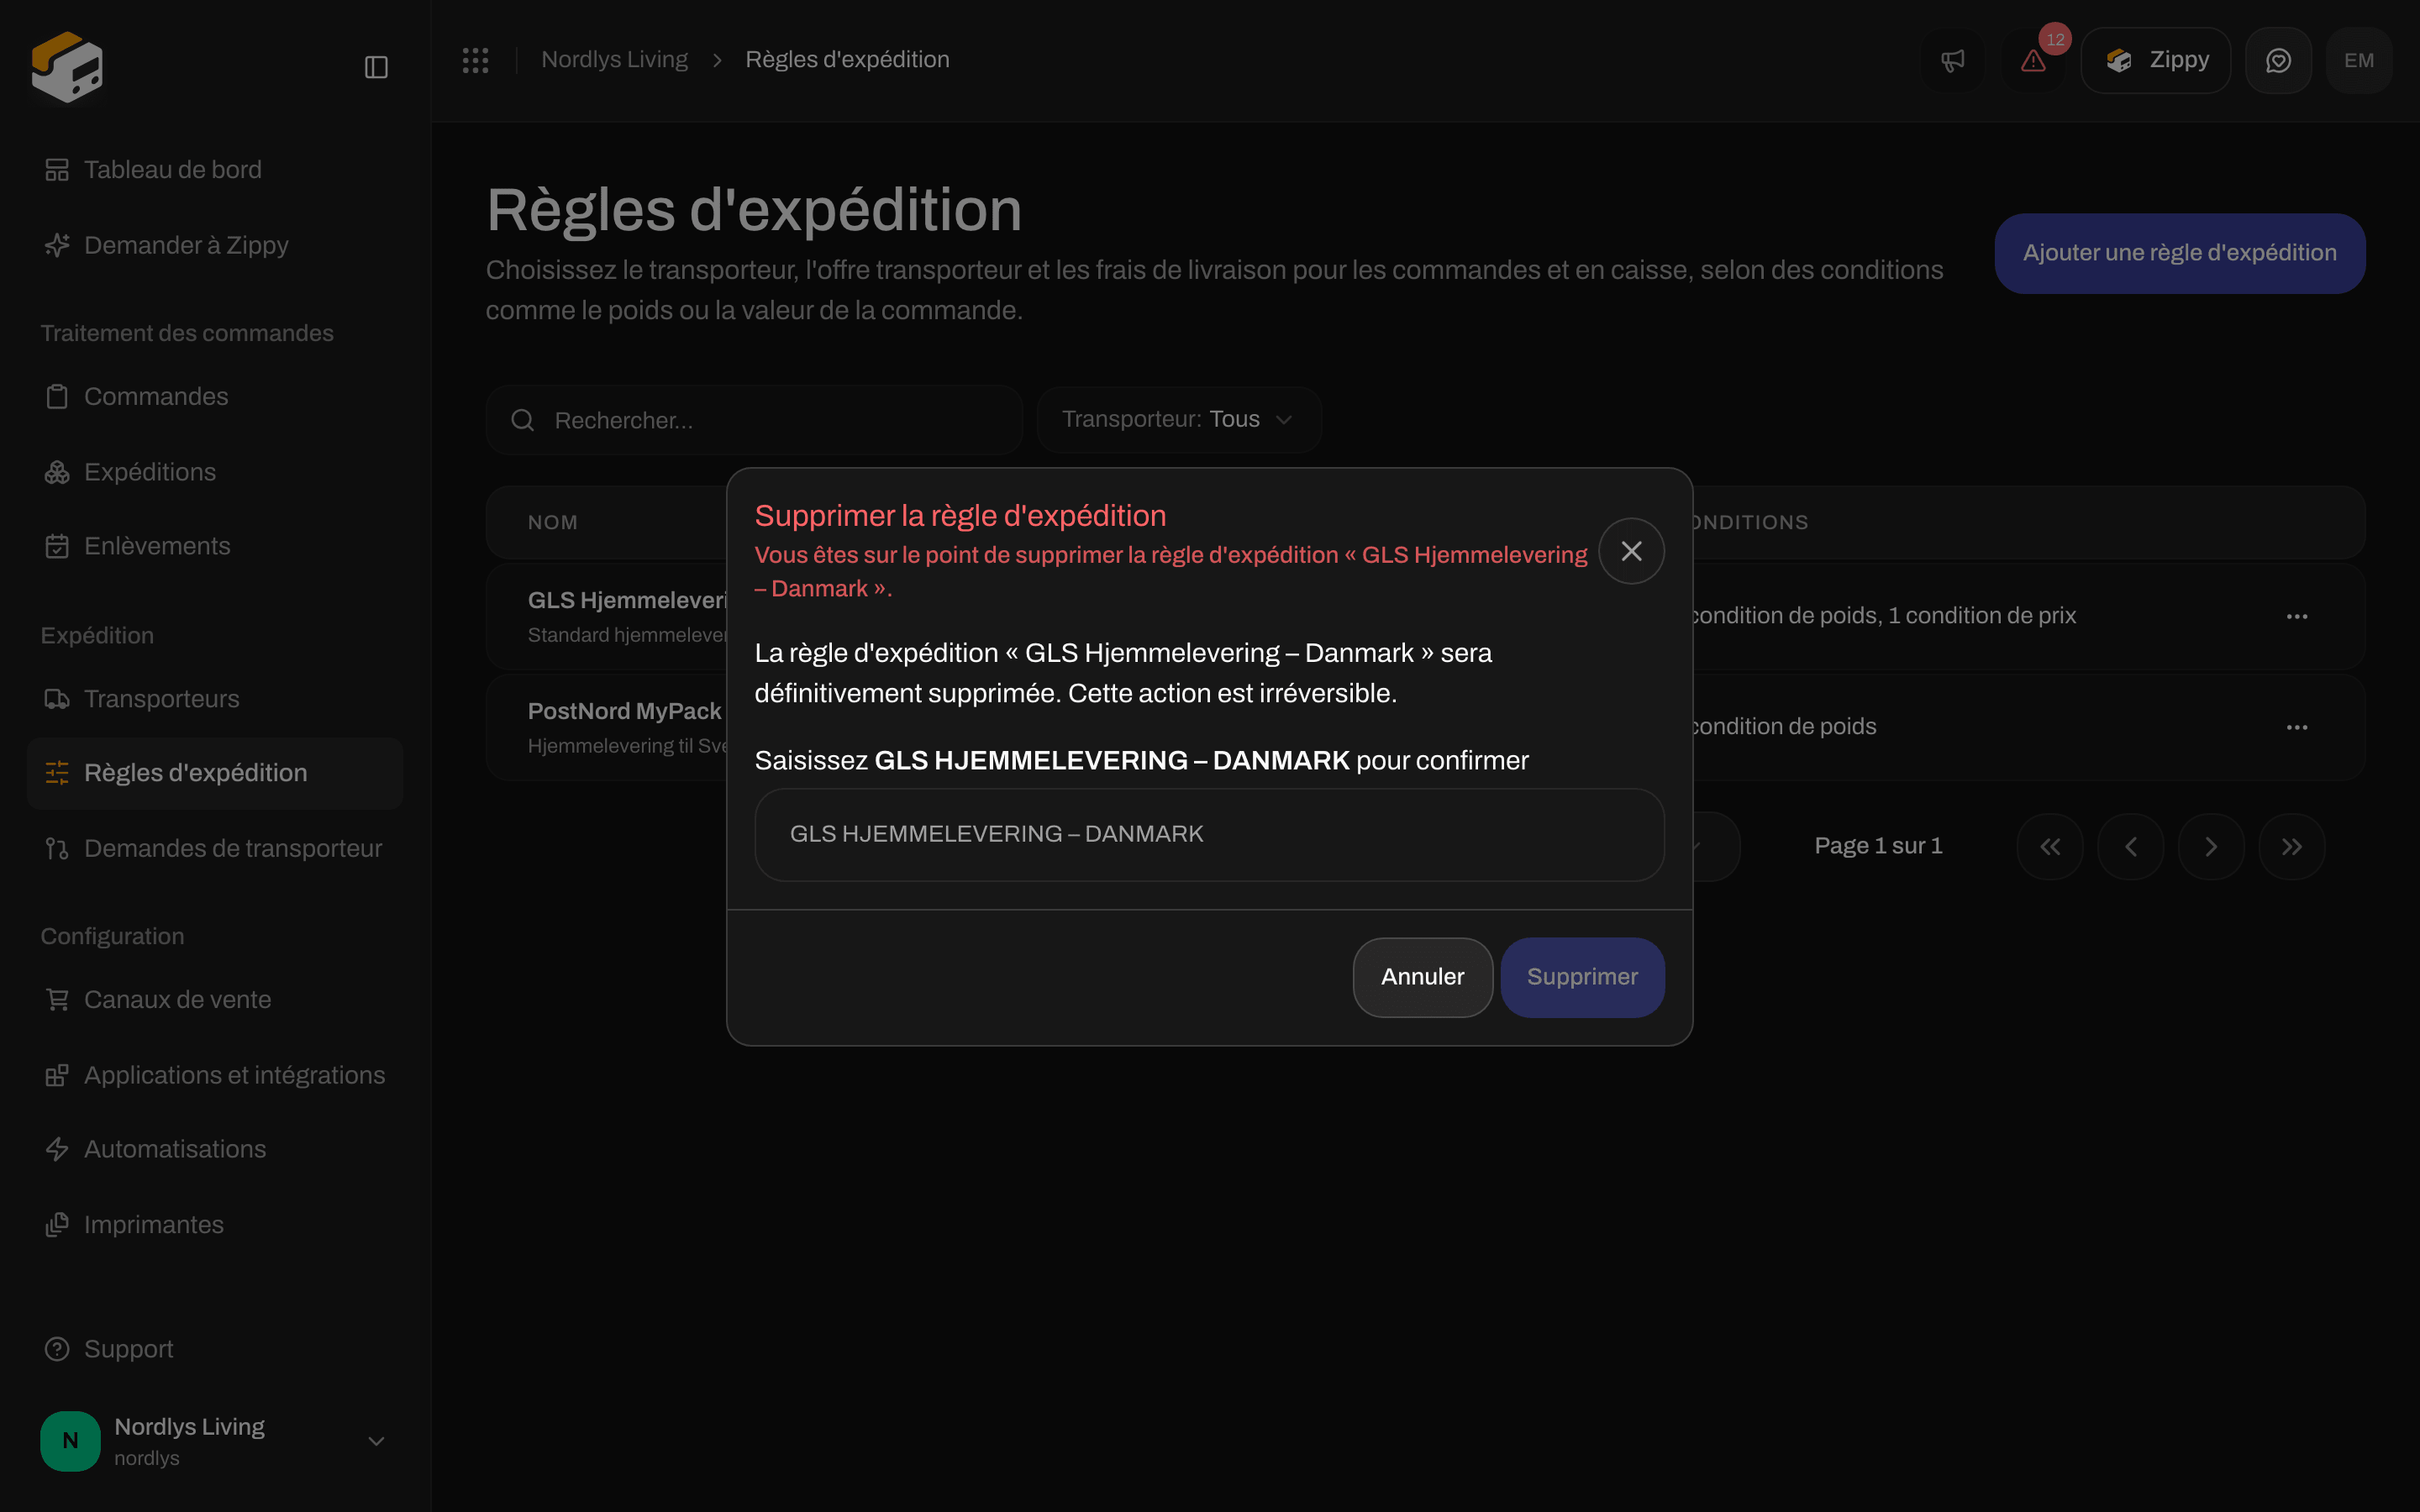This screenshot has width=2420, height=1512.
Task: Focus the Rechercher search field
Action: (x=754, y=420)
